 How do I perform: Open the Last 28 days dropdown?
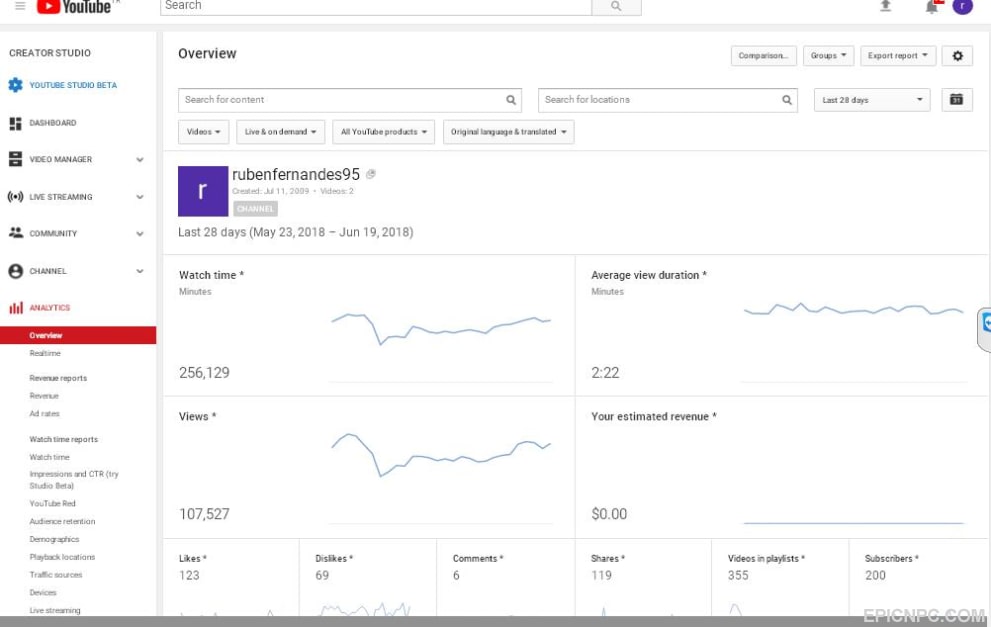click(872, 100)
